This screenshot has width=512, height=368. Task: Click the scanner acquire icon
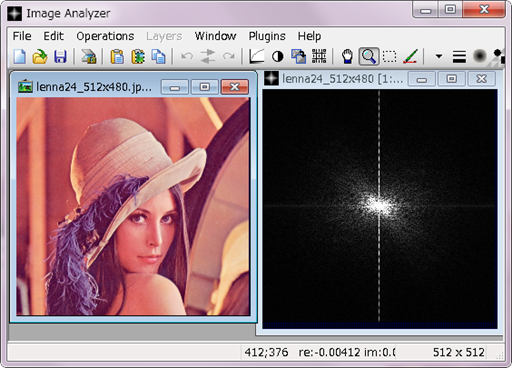click(89, 56)
